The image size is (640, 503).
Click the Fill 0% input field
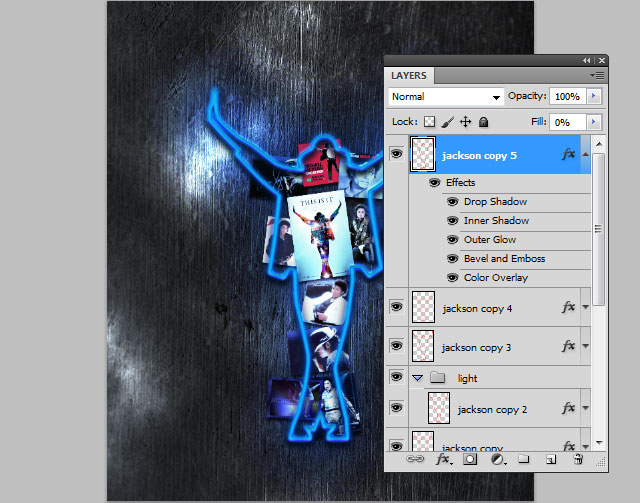coord(568,122)
